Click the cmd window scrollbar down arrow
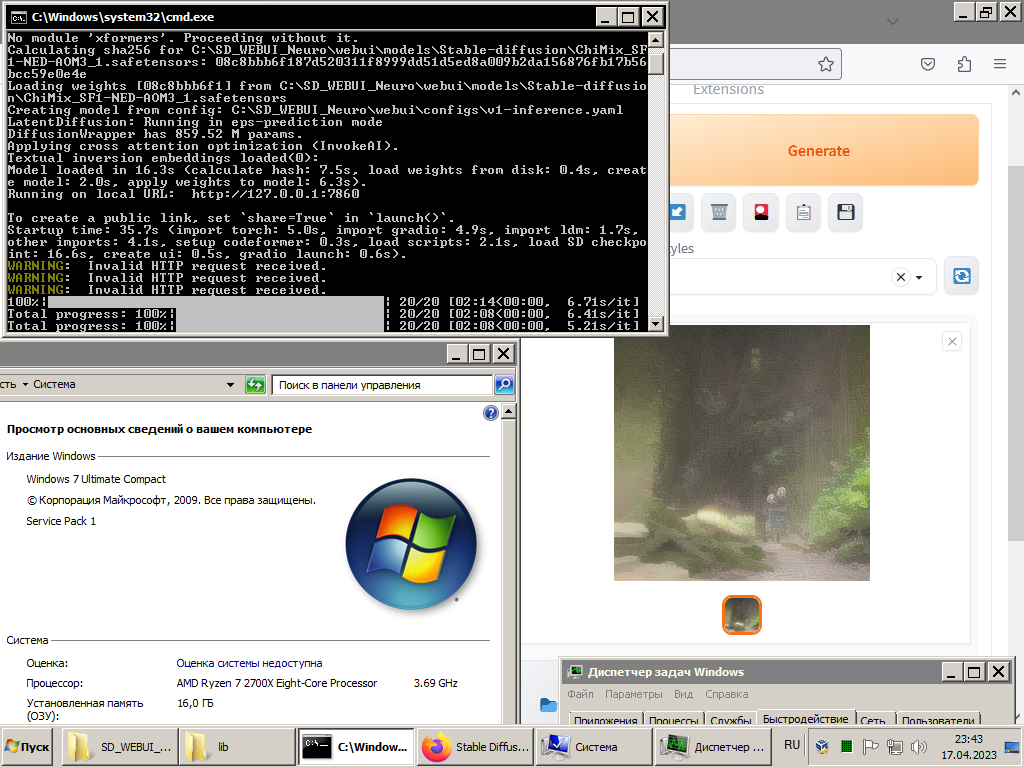 pos(656,323)
